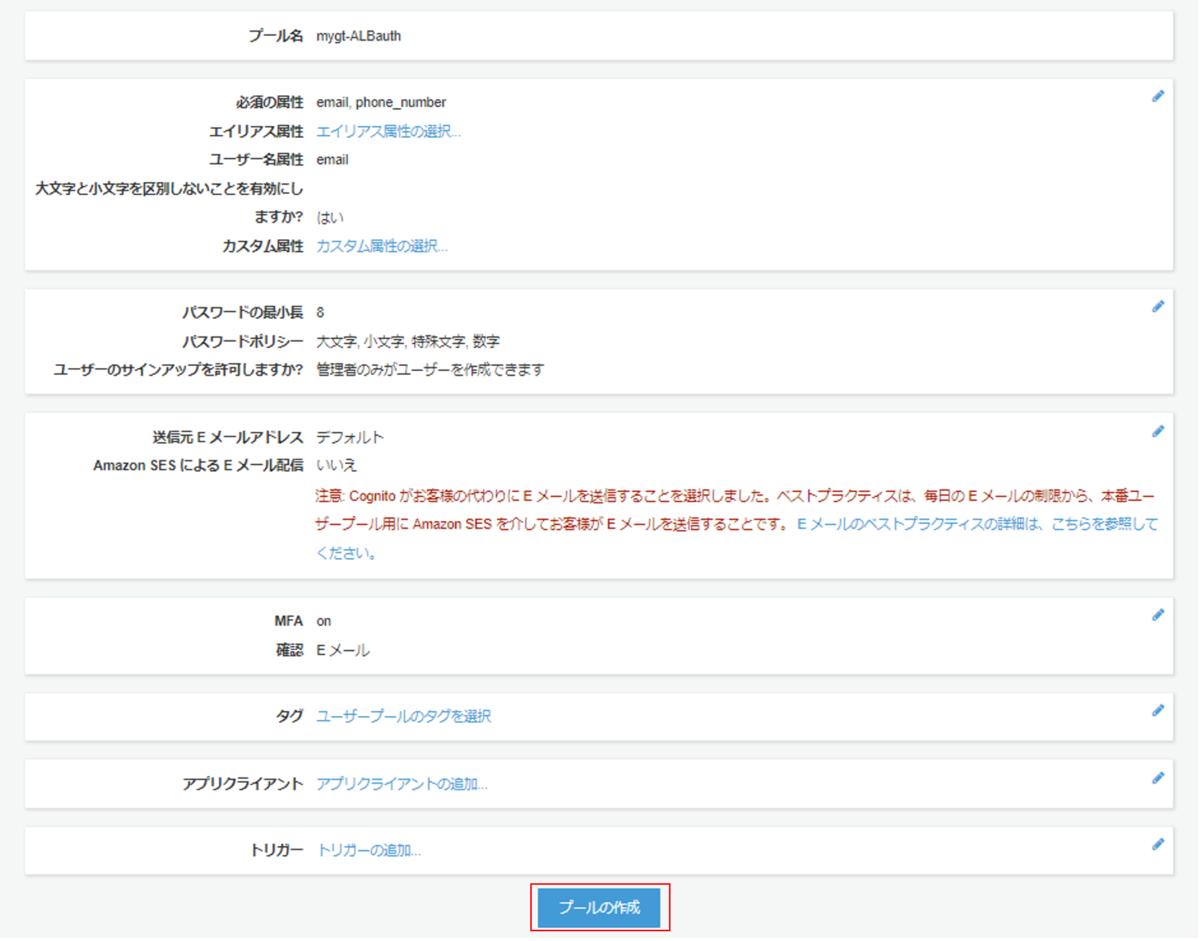
Task: Click the 送信元Eメールアドレス デフォルト value
Action: point(349,436)
